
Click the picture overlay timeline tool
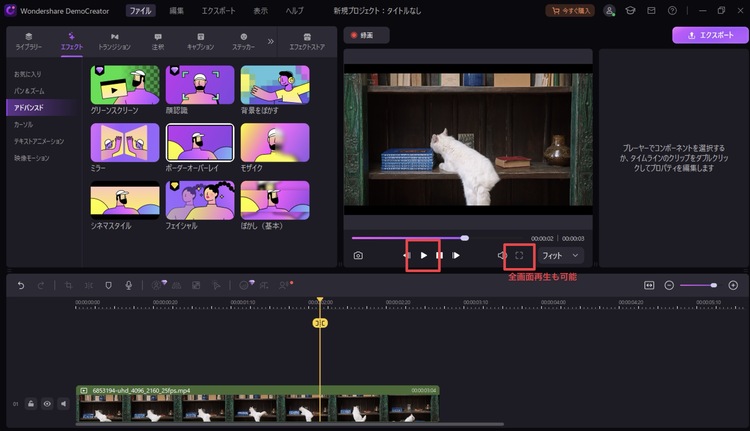pos(196,286)
